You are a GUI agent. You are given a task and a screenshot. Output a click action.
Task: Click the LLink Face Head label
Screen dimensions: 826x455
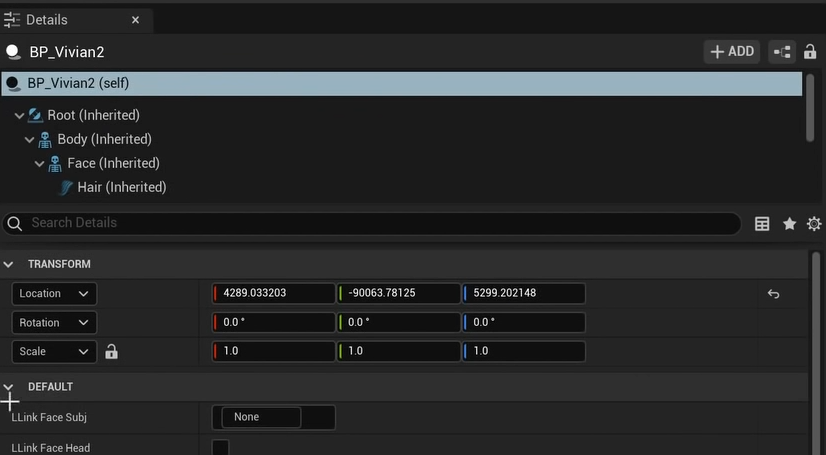click(x=51, y=448)
